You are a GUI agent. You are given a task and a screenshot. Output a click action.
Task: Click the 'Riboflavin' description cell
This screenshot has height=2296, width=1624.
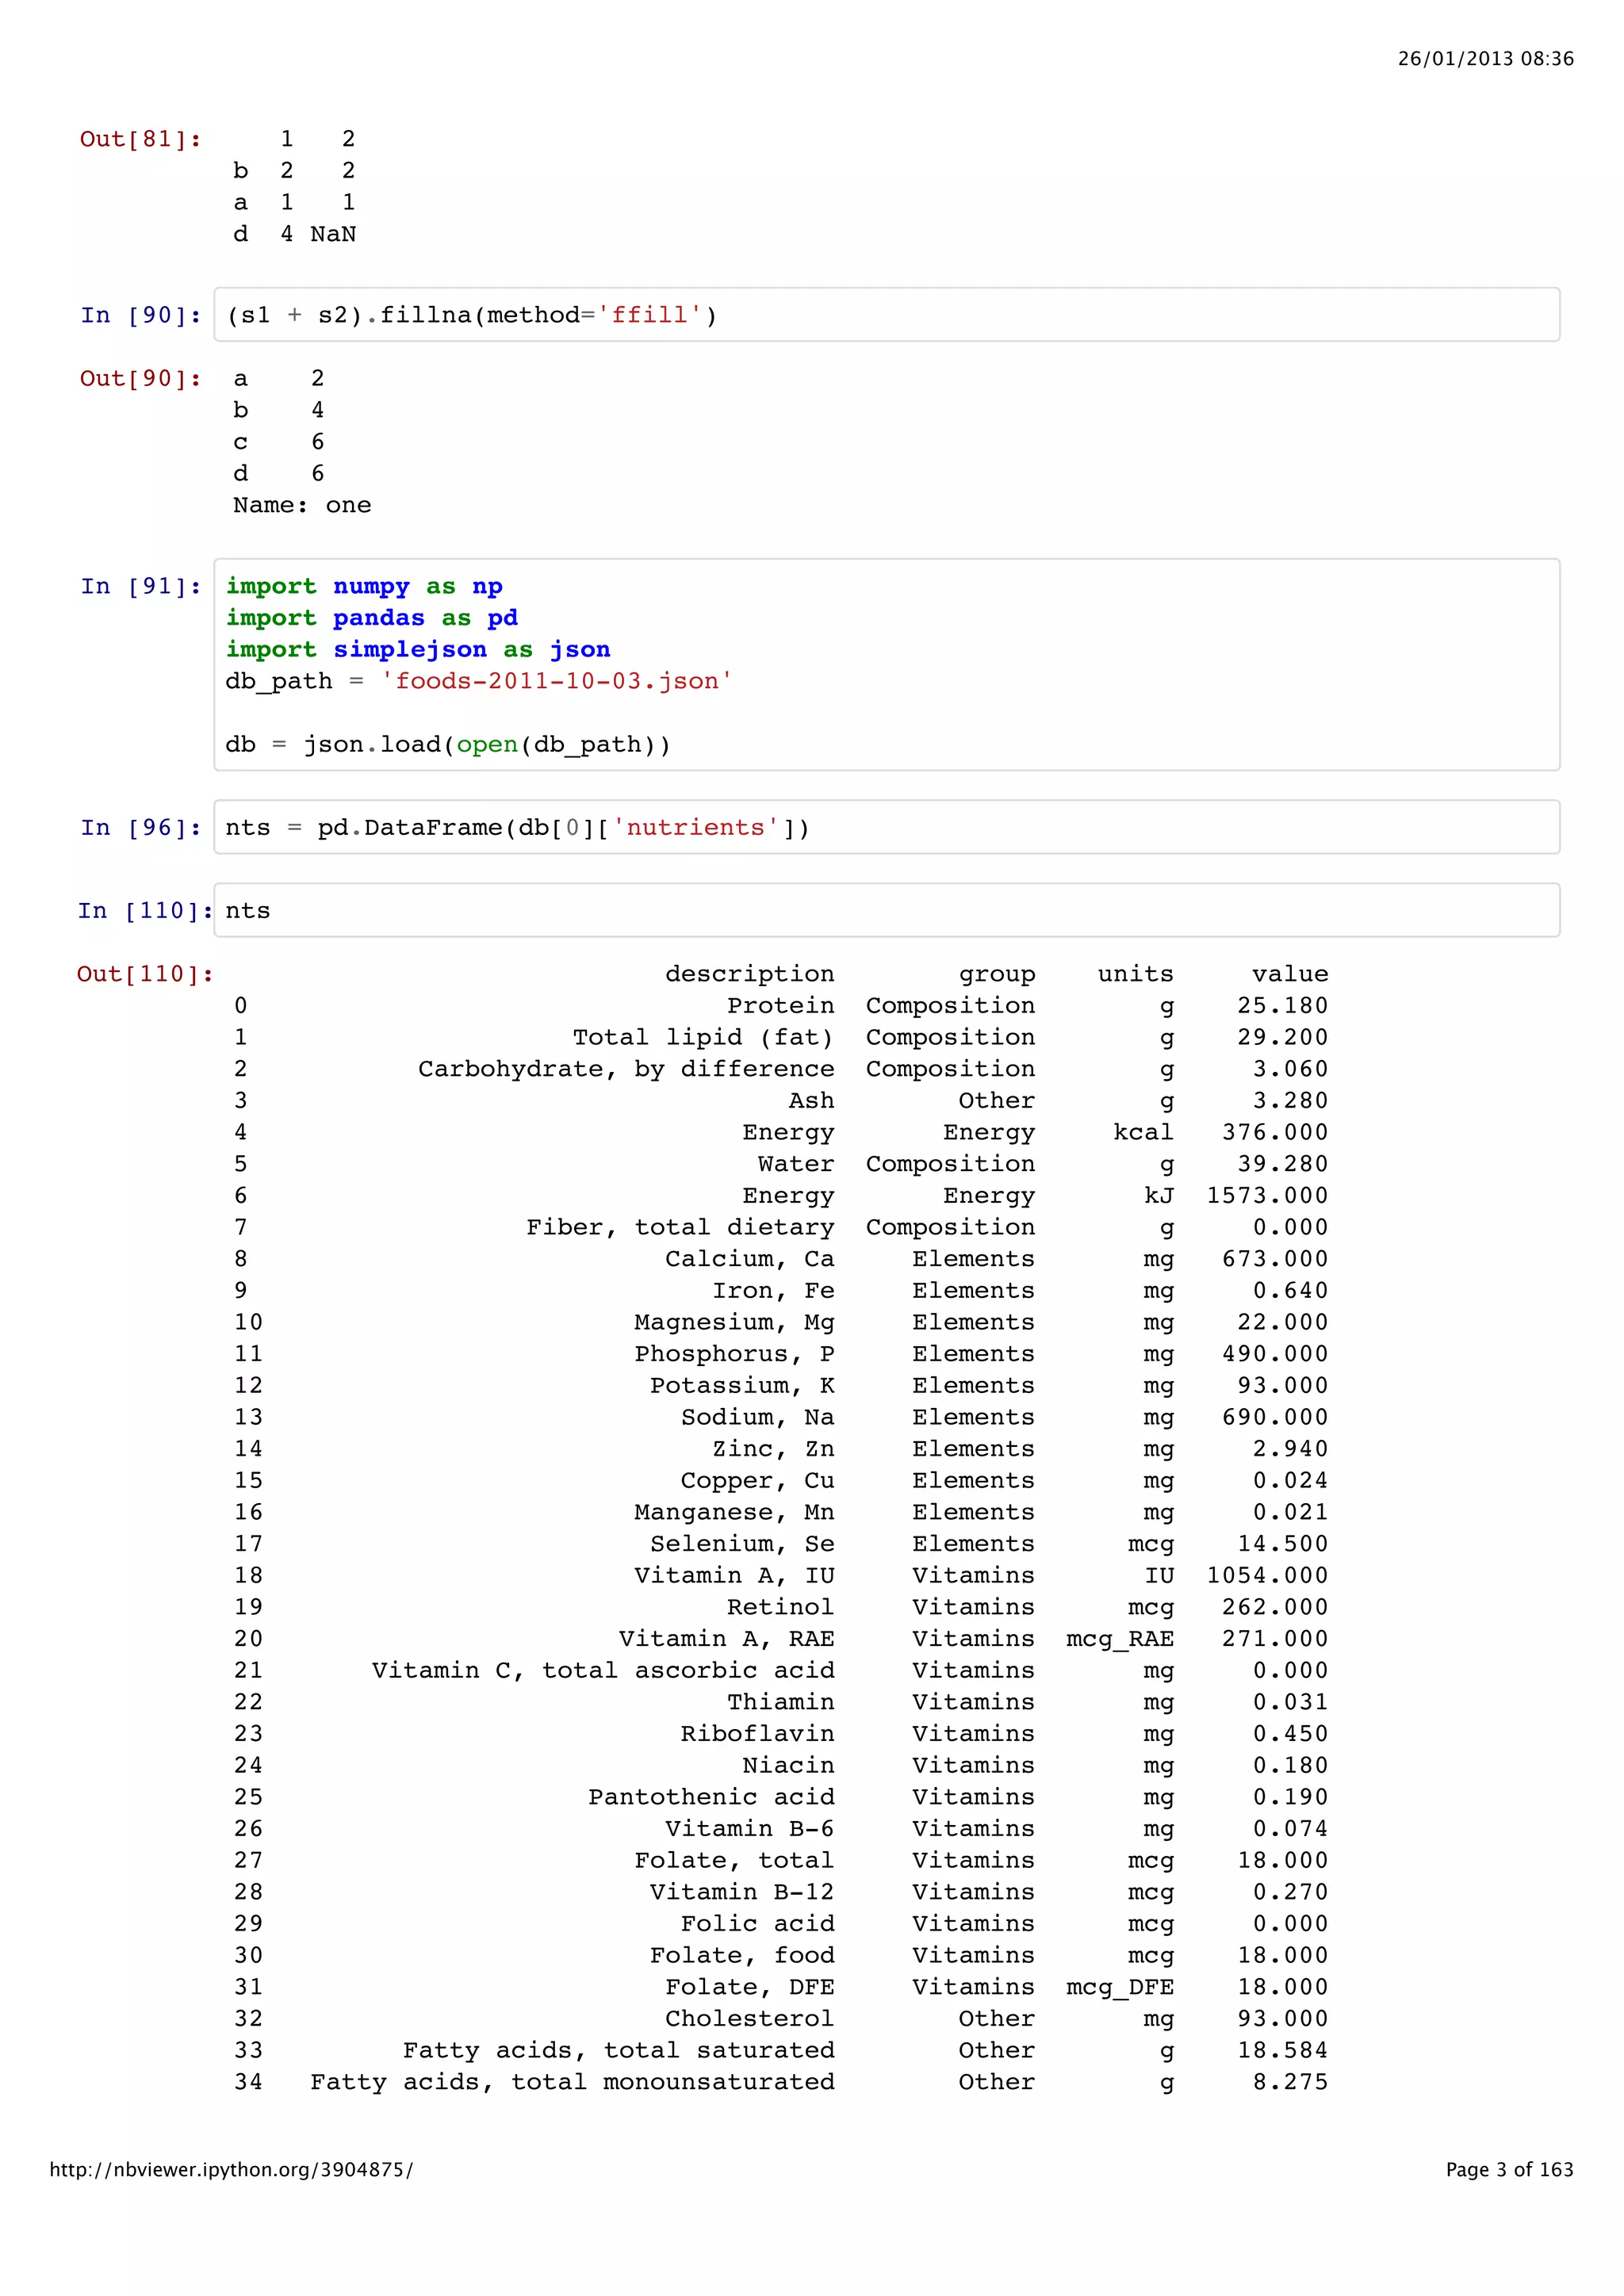(757, 1733)
